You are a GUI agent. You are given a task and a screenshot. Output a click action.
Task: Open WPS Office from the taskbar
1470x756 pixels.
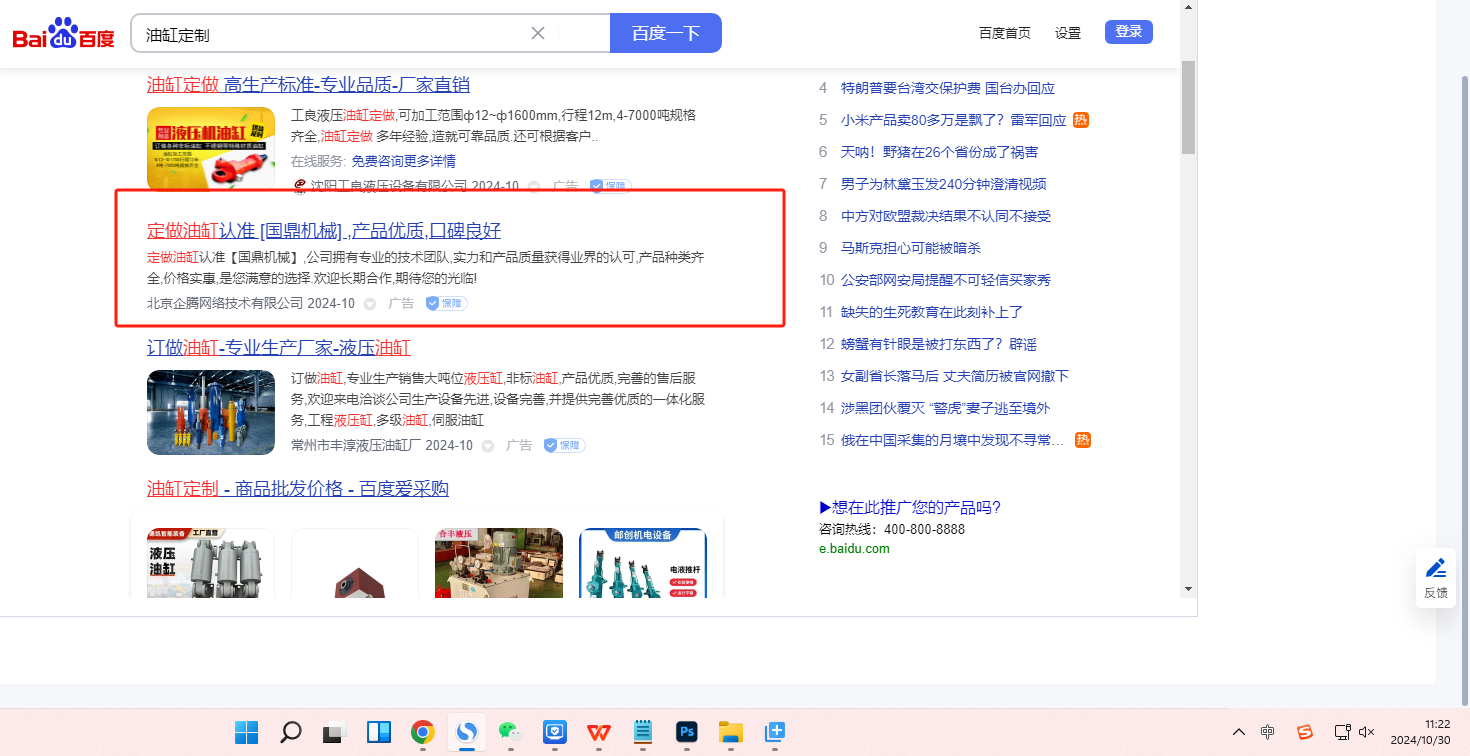598,732
